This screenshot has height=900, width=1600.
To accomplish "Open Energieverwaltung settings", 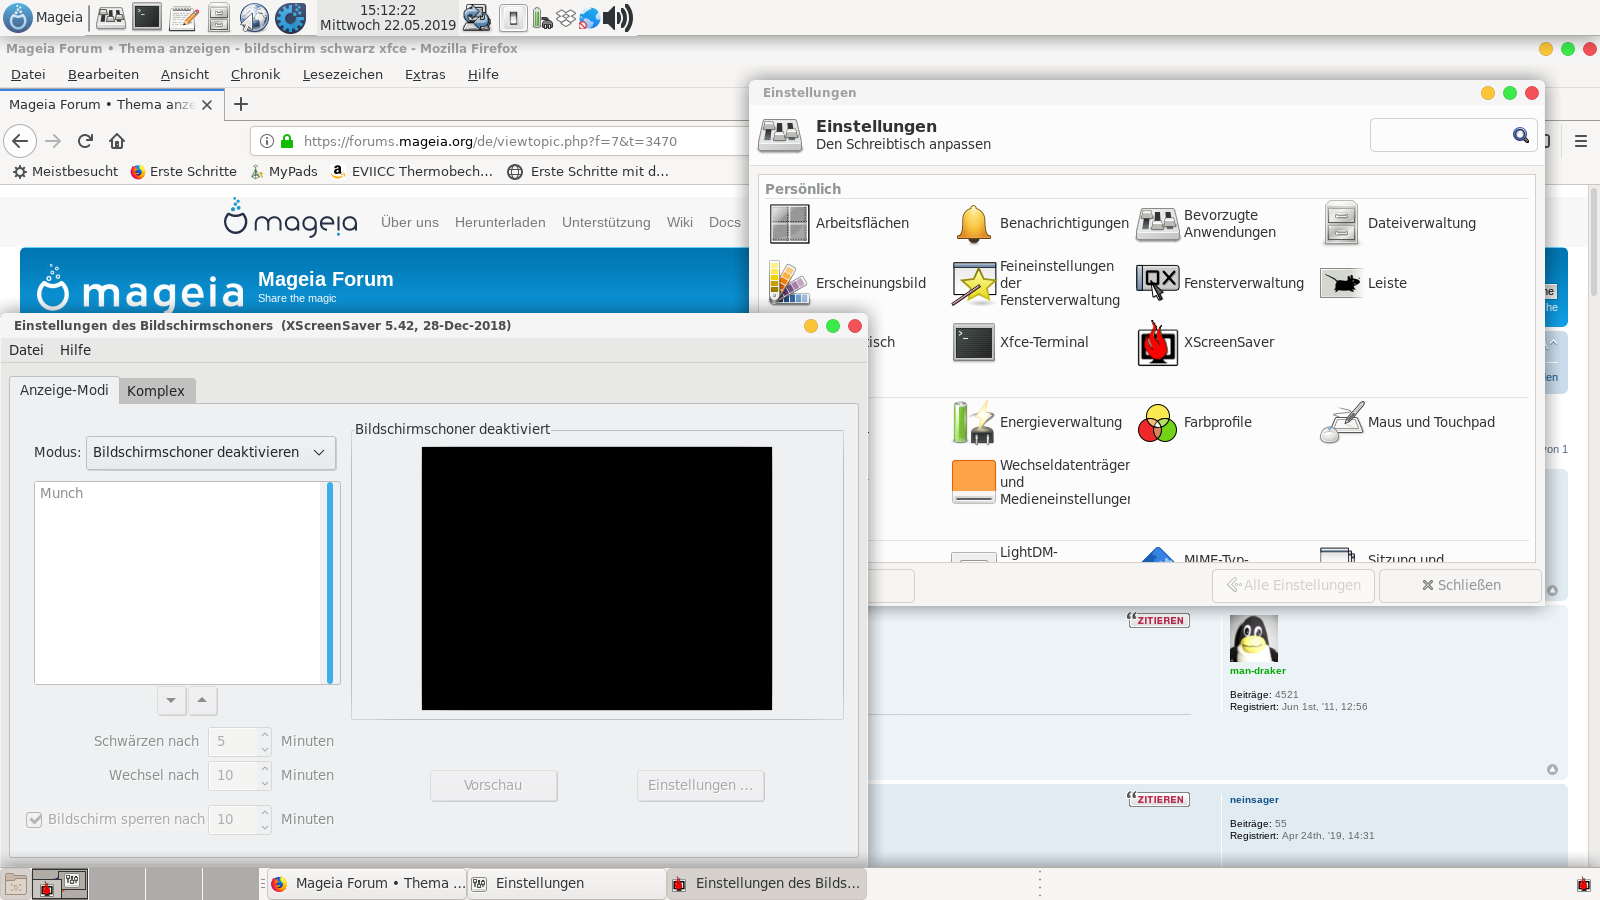I will 1037,422.
